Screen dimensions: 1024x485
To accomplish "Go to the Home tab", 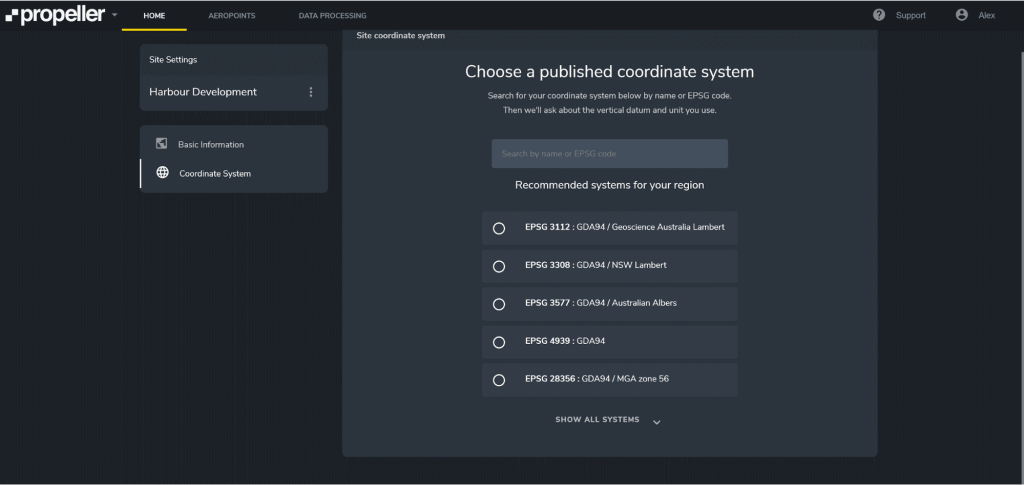I will [x=154, y=16].
